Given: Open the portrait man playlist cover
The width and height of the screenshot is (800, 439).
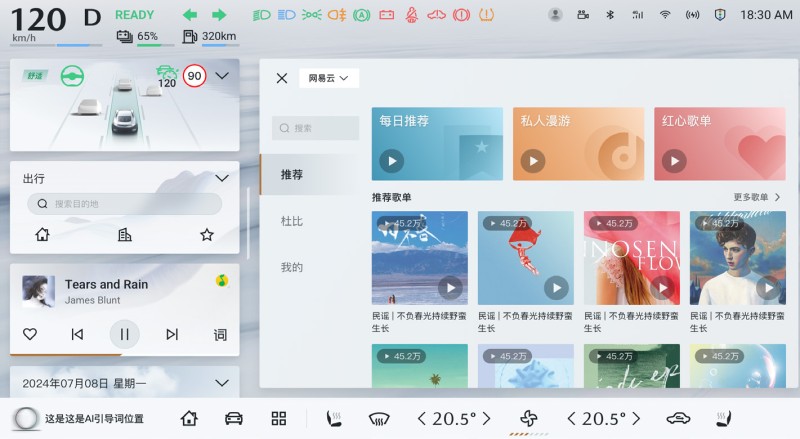Looking at the screenshot, I should [738, 258].
